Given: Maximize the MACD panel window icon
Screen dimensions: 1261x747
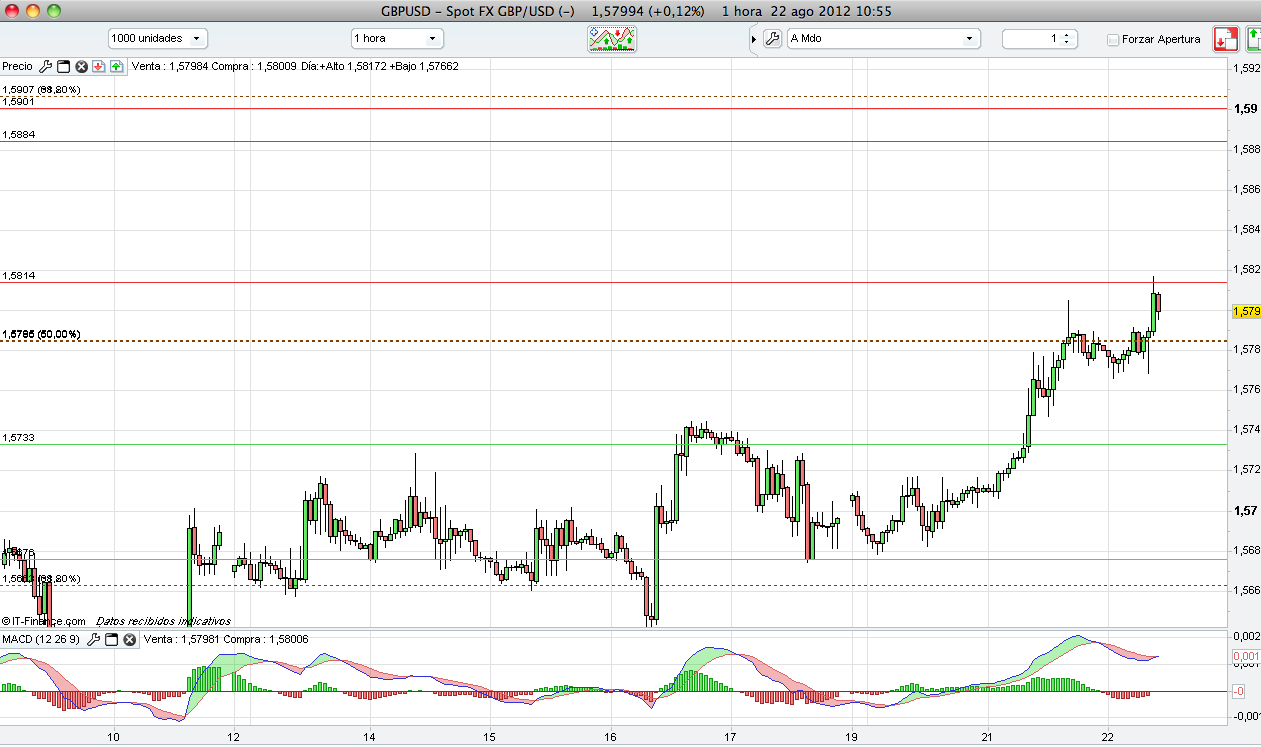Looking at the screenshot, I should click(x=111, y=639).
